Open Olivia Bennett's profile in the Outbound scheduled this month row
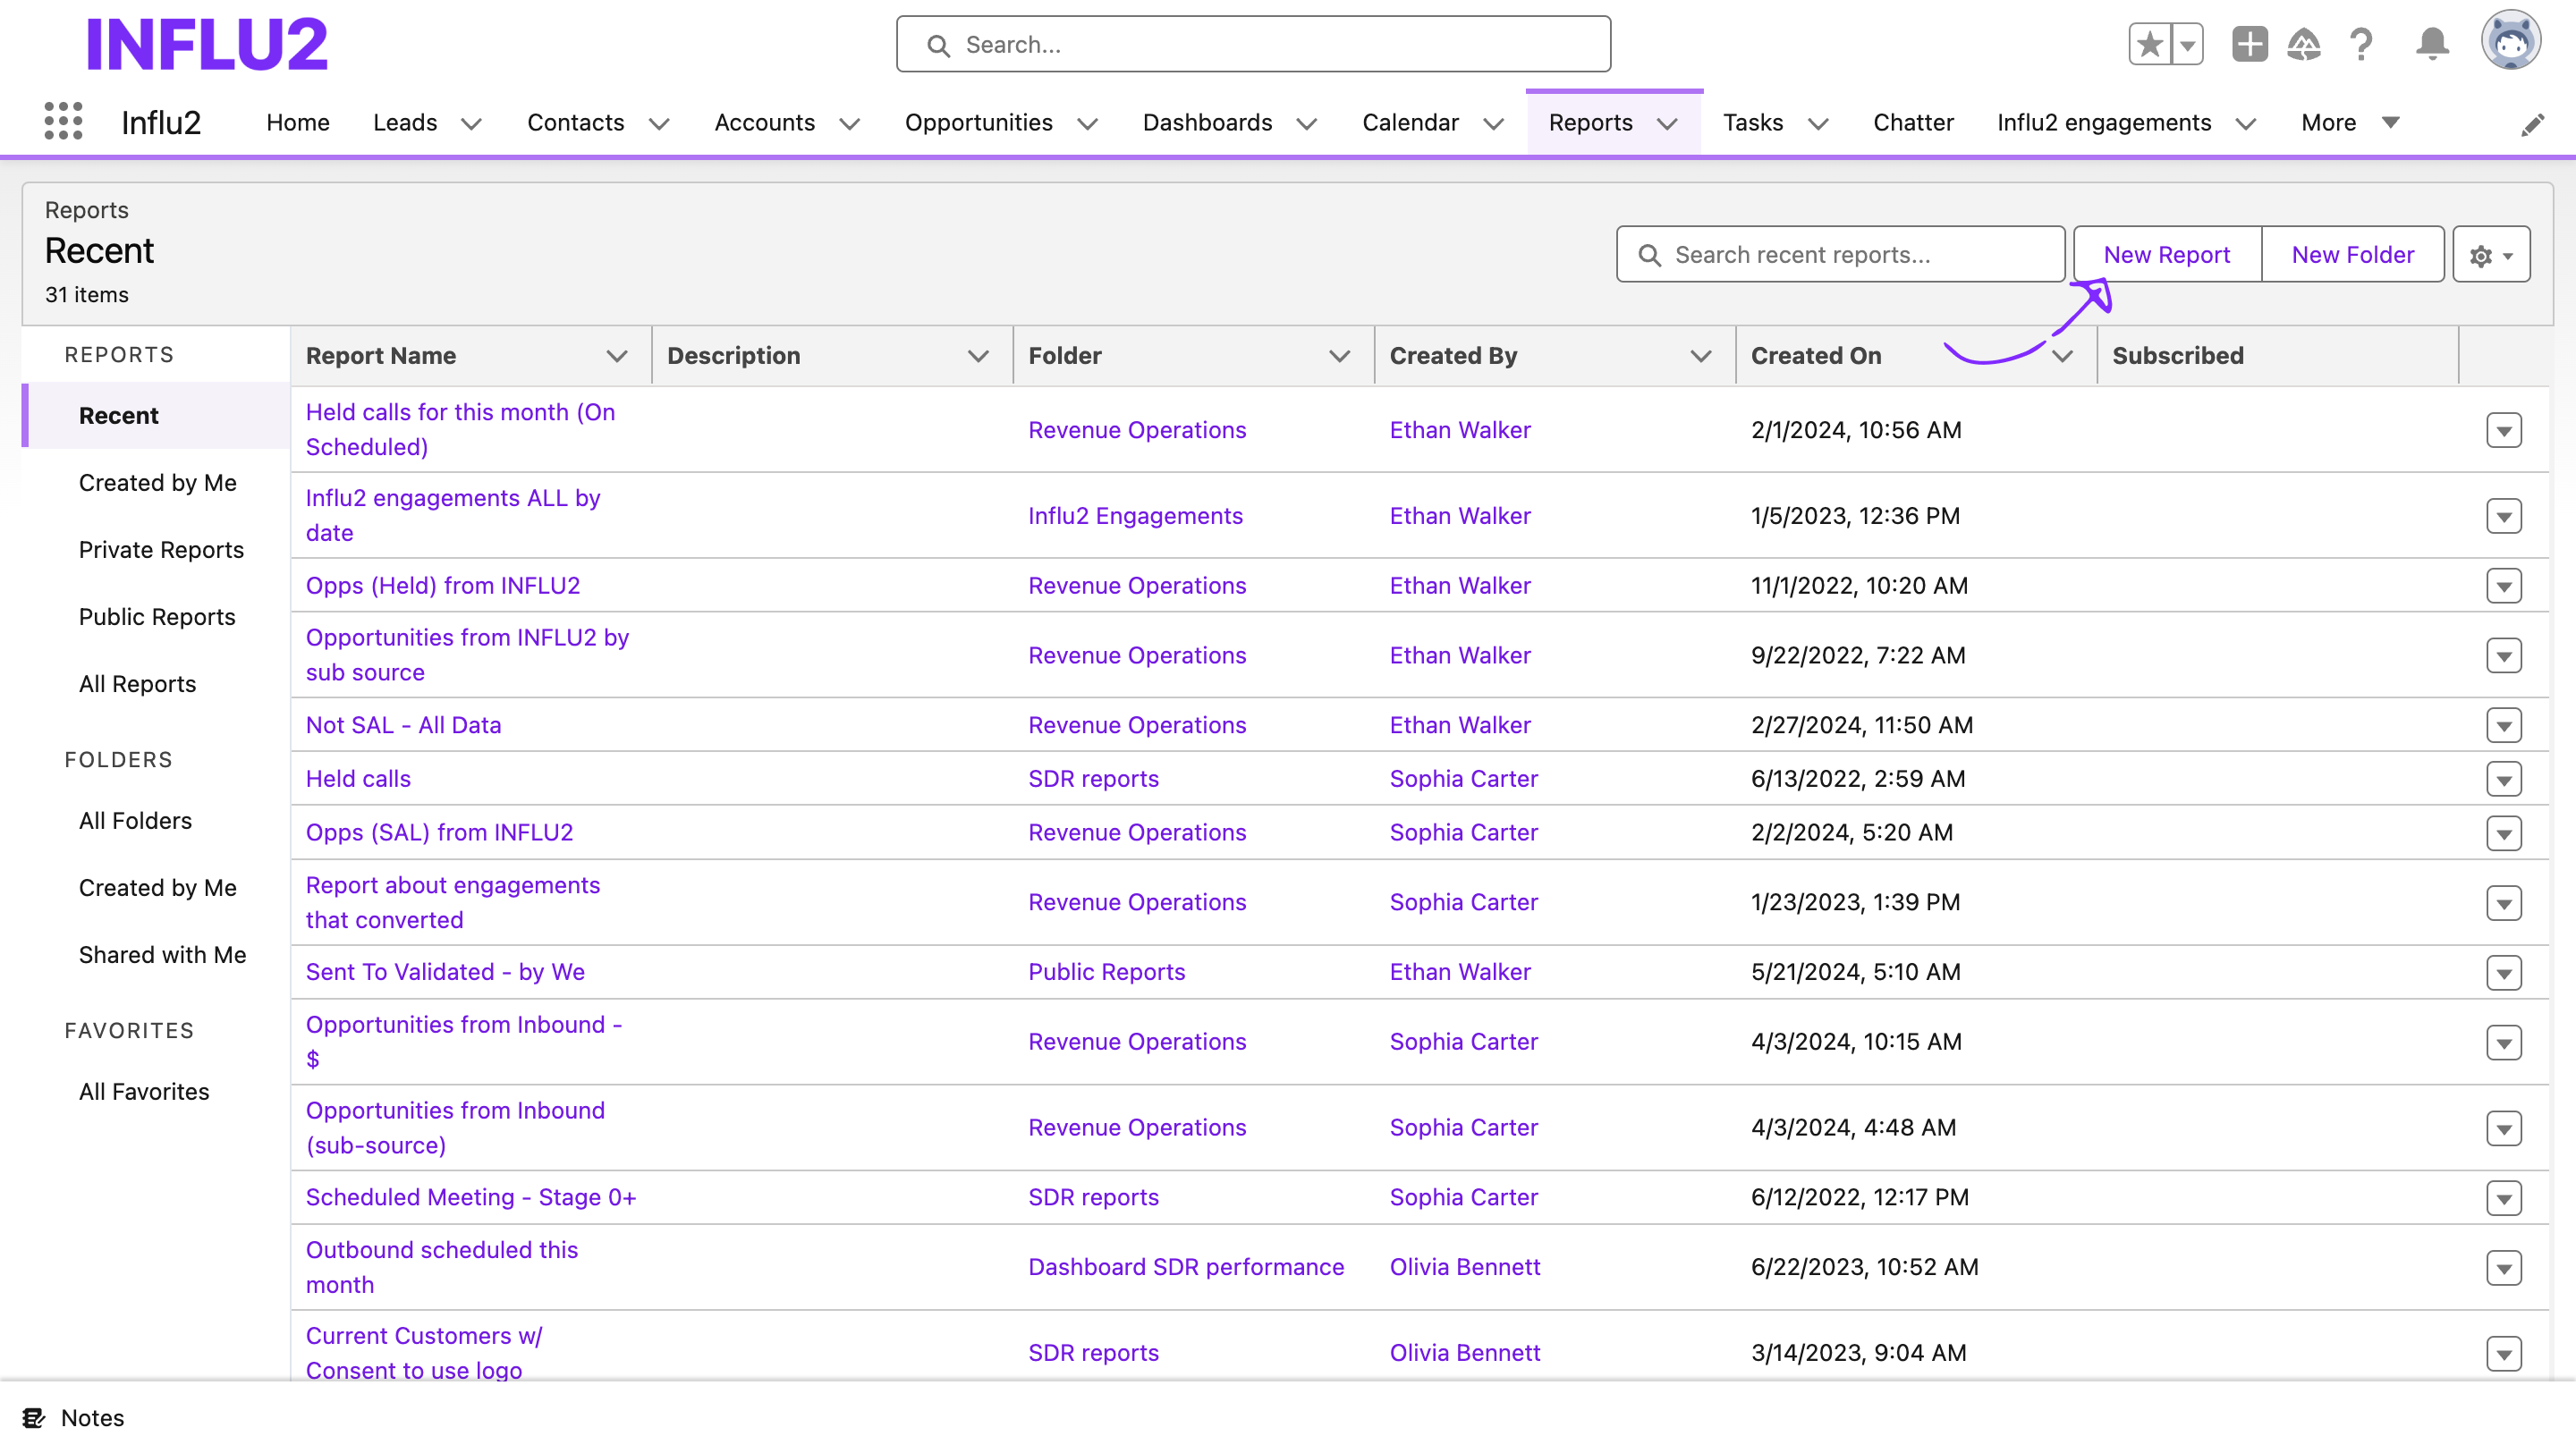The width and height of the screenshot is (2576, 1453). click(x=1464, y=1267)
